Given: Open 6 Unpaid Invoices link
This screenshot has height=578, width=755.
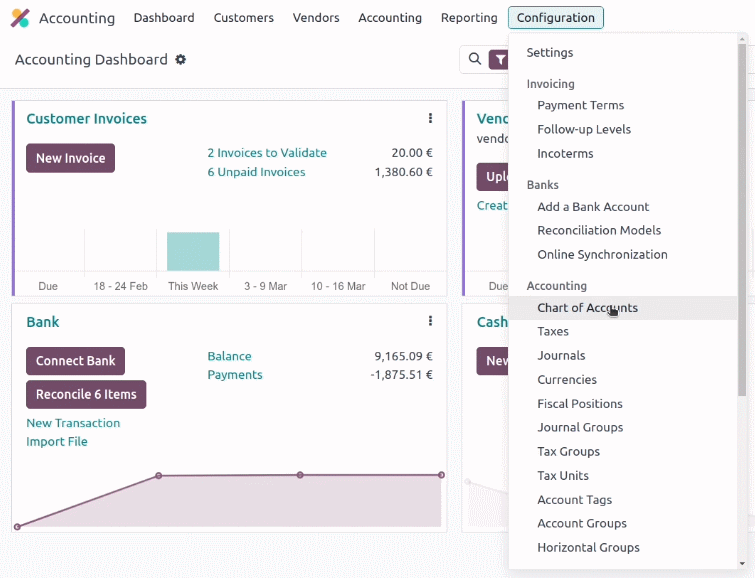Looking at the screenshot, I should [256, 172].
